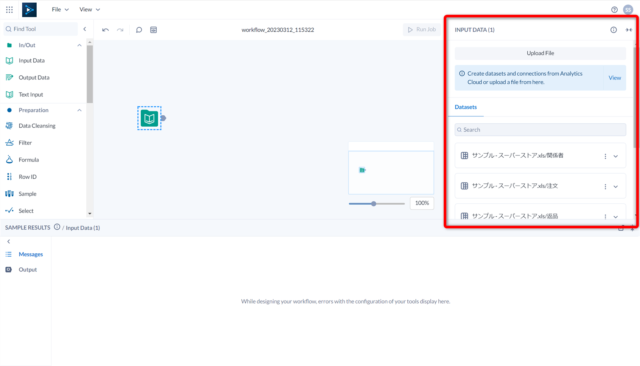Image resolution: width=640 pixels, height=366 pixels.
Task: Click the Alteryx Designer Cloud logo
Action: pyautogui.click(x=29, y=10)
